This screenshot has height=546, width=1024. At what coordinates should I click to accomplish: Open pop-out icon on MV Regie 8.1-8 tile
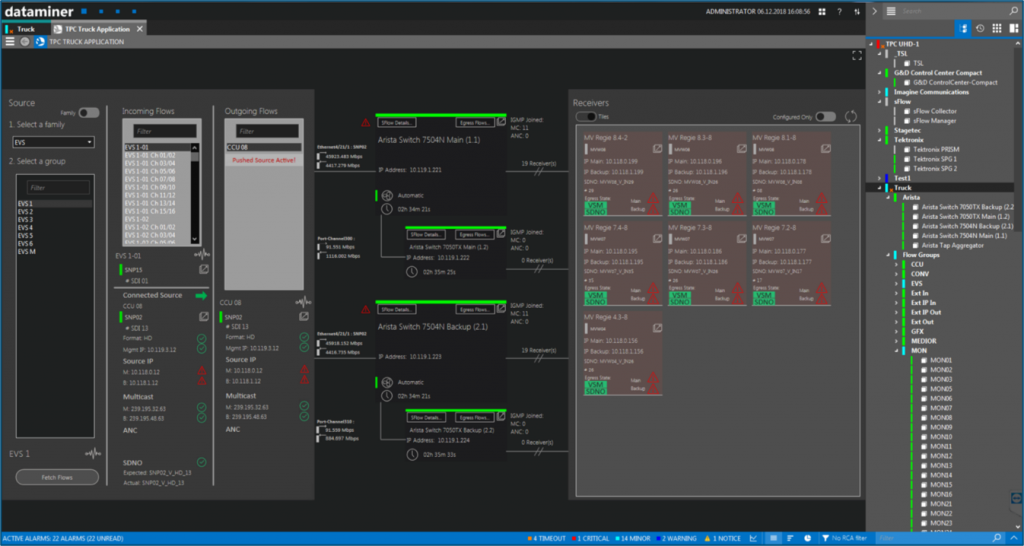826,149
